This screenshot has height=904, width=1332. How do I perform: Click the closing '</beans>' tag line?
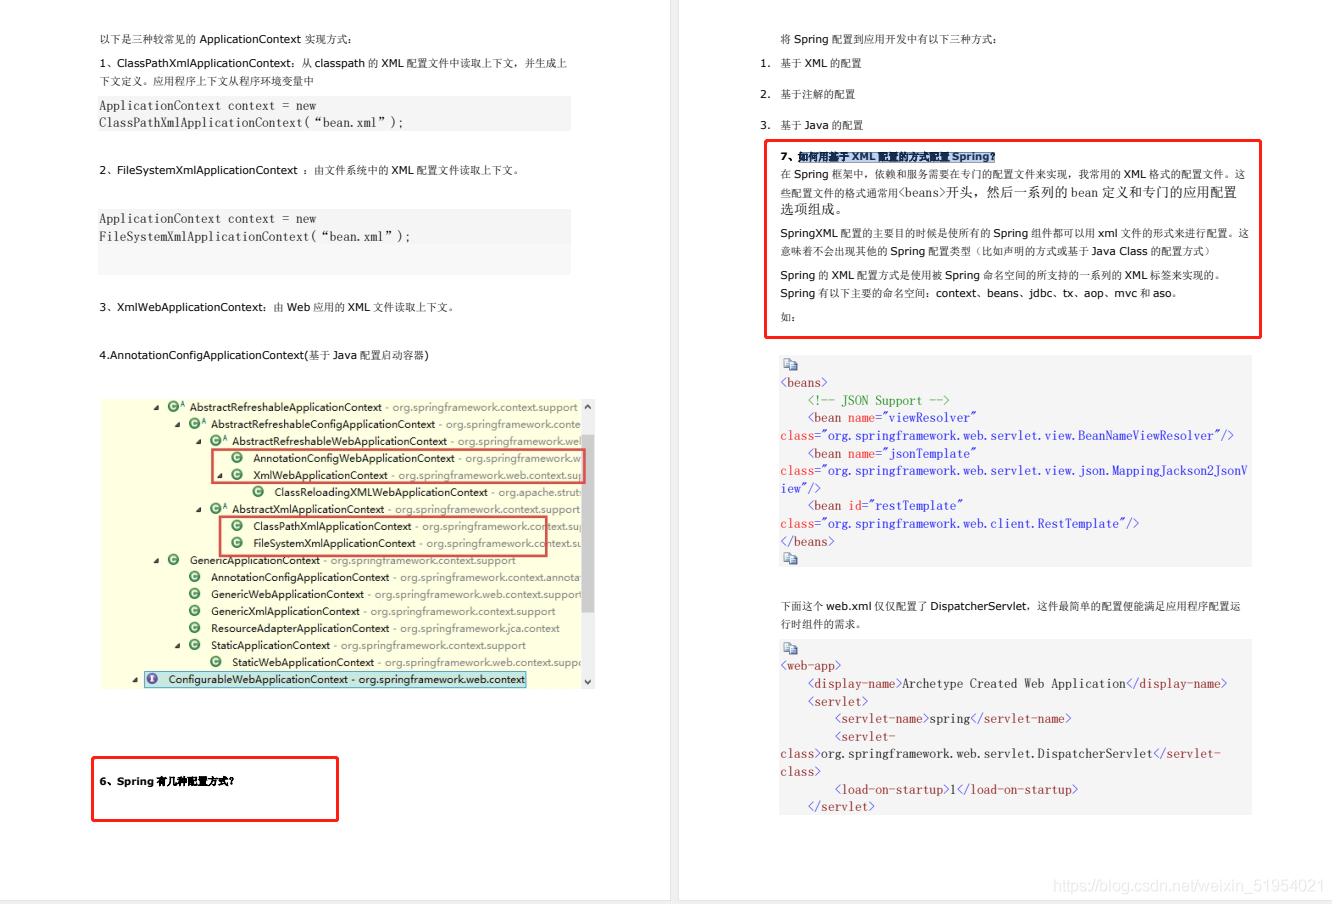[x=807, y=542]
